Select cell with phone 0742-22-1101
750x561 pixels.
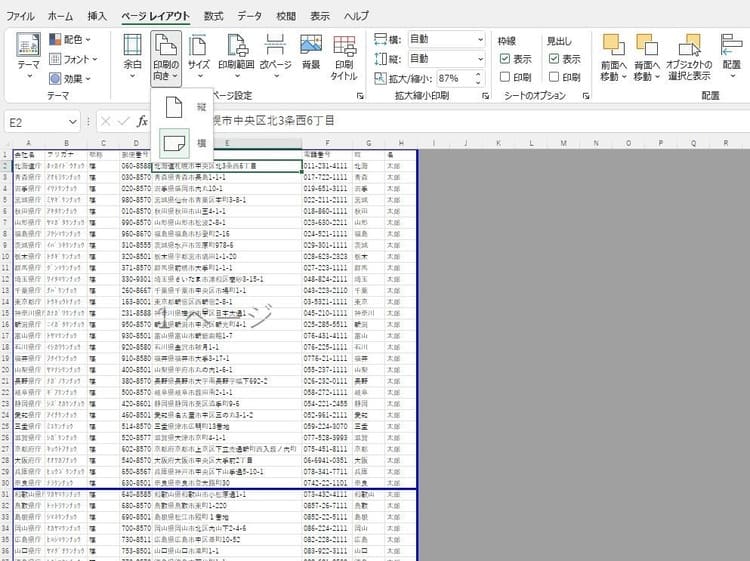point(327,483)
